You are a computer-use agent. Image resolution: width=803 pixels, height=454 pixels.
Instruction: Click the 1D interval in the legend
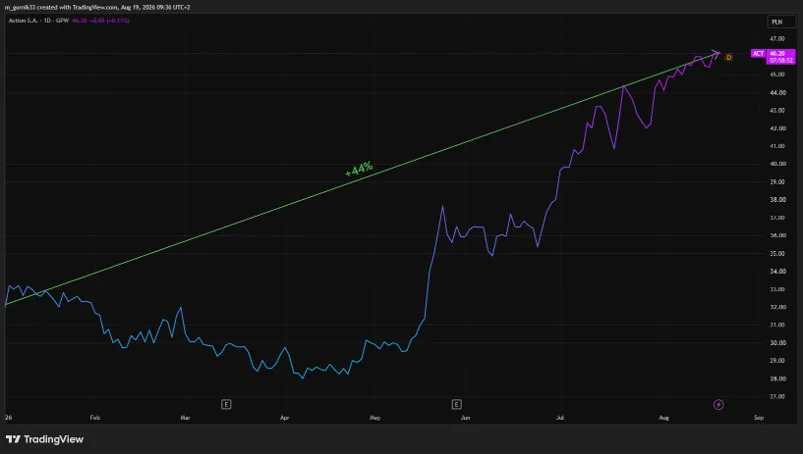click(x=47, y=20)
